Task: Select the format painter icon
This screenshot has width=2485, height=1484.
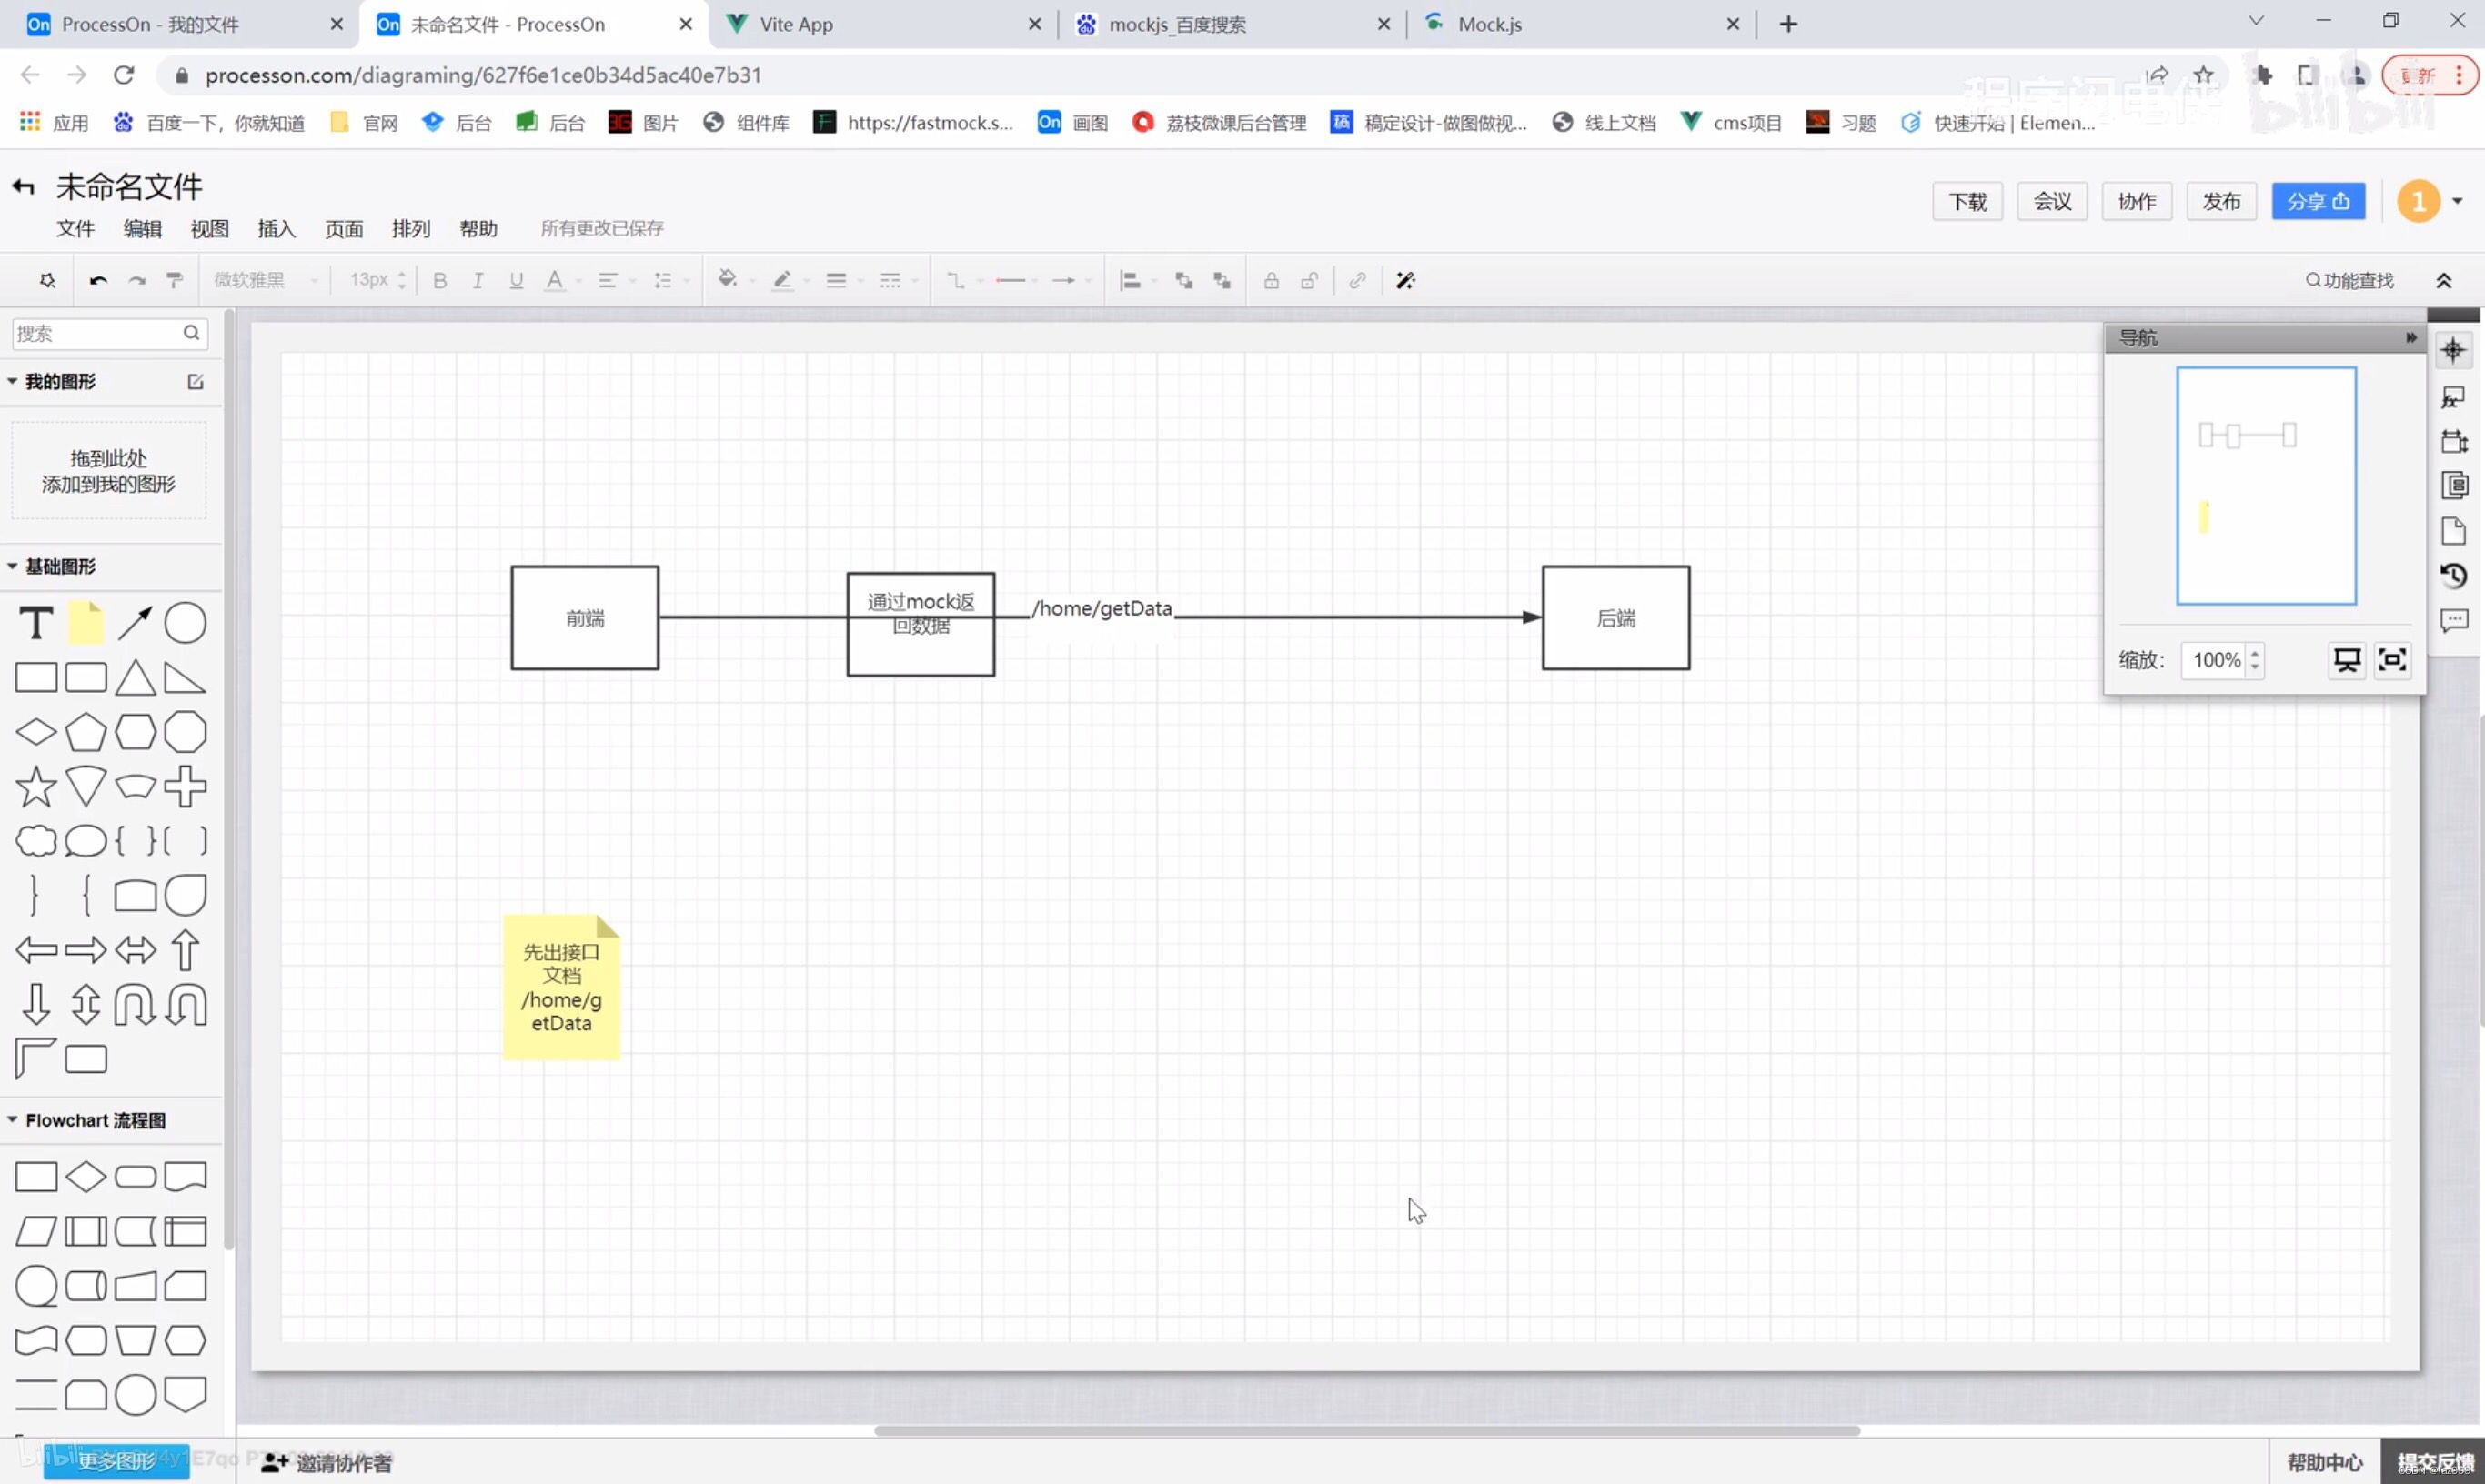Action: pyautogui.click(x=175, y=281)
